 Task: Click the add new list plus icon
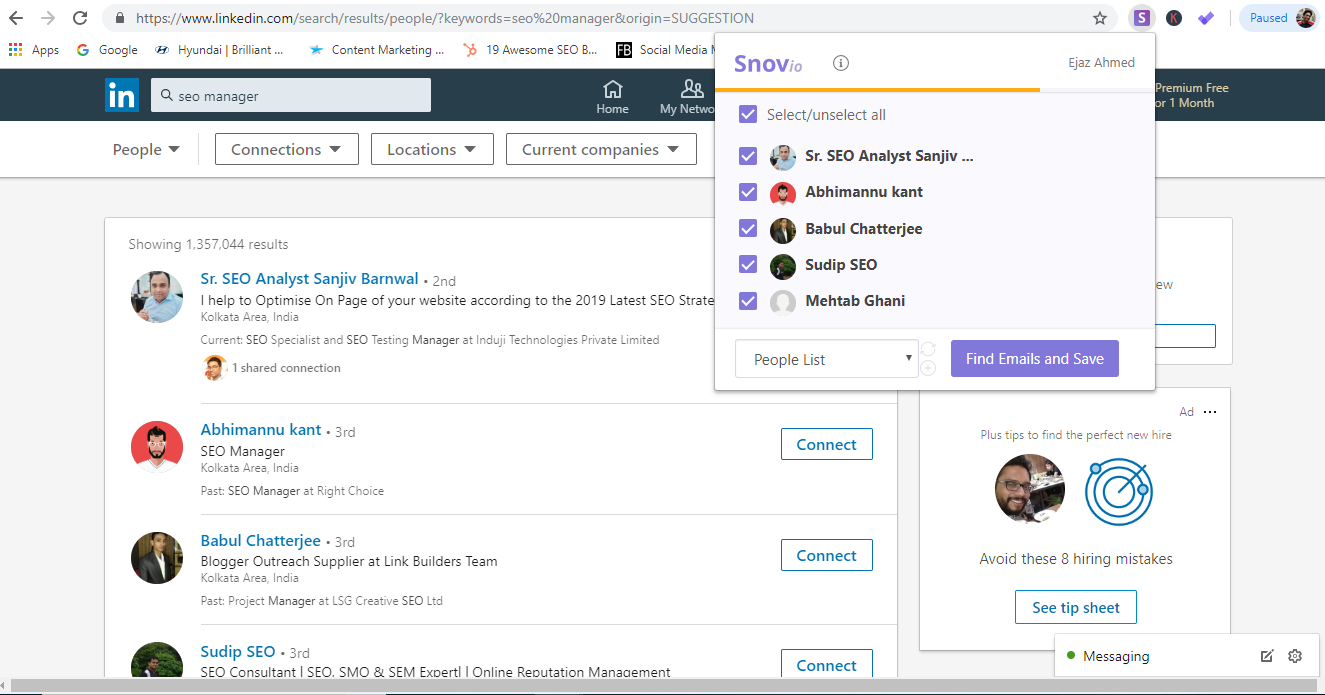pos(927,368)
